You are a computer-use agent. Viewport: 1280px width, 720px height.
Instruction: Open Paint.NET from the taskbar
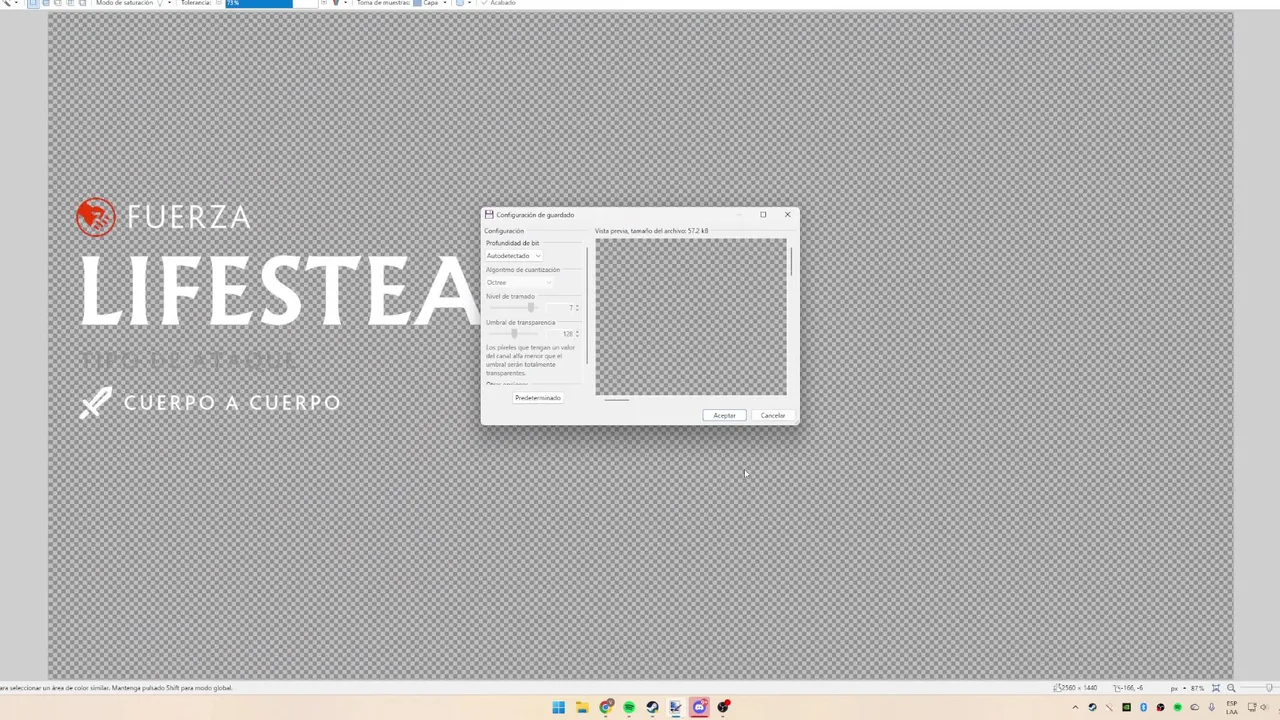point(676,707)
